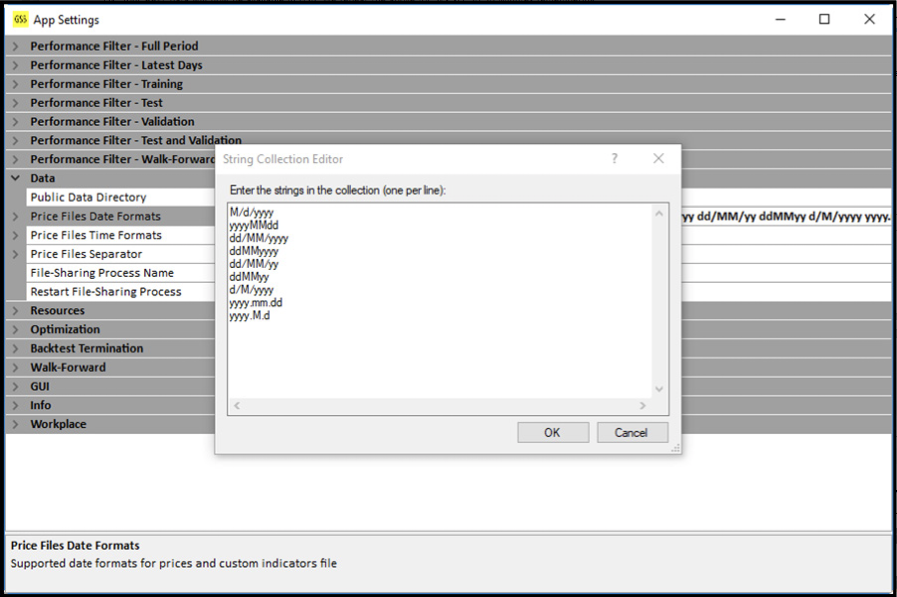Screen dimensions: 897x597
Task: Click the vertical scrollbar down arrow
Action: 658,389
